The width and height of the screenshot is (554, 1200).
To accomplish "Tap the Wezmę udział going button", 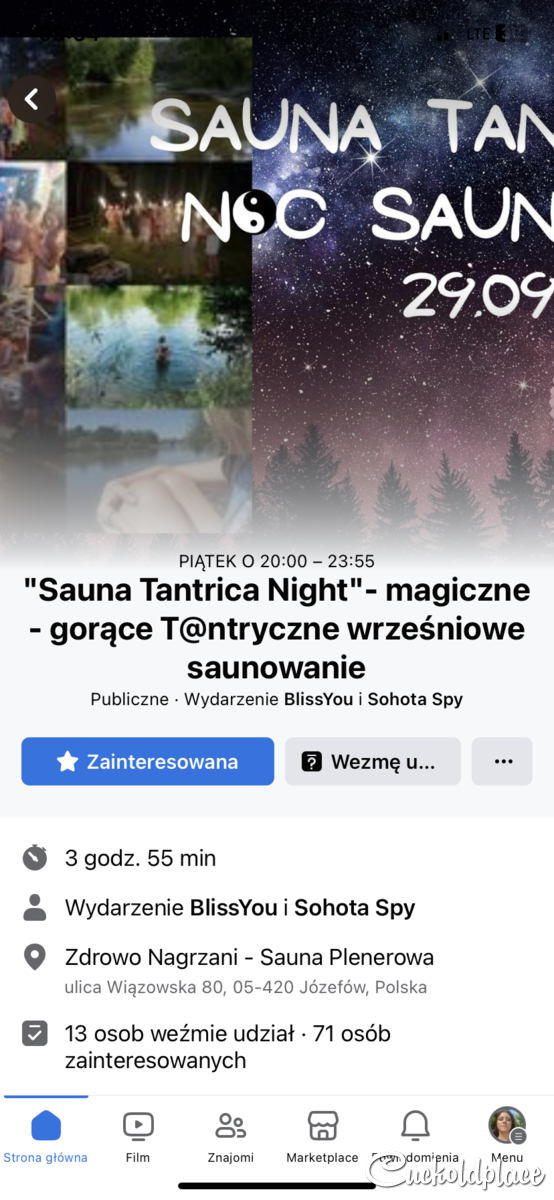I will pos(373,761).
